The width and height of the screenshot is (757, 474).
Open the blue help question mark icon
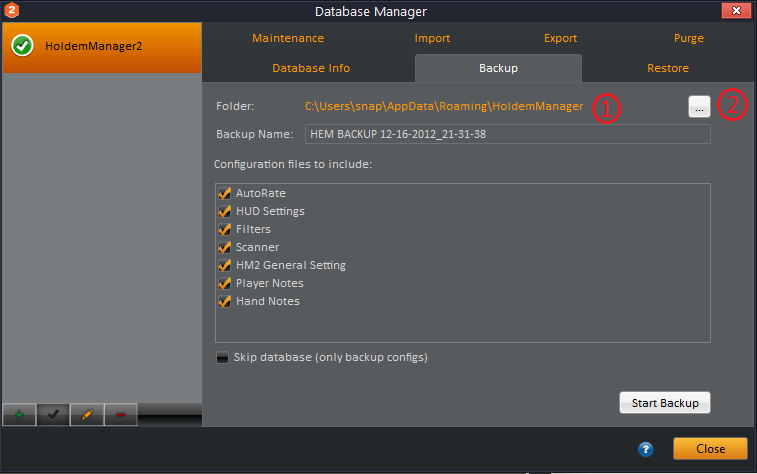point(645,449)
